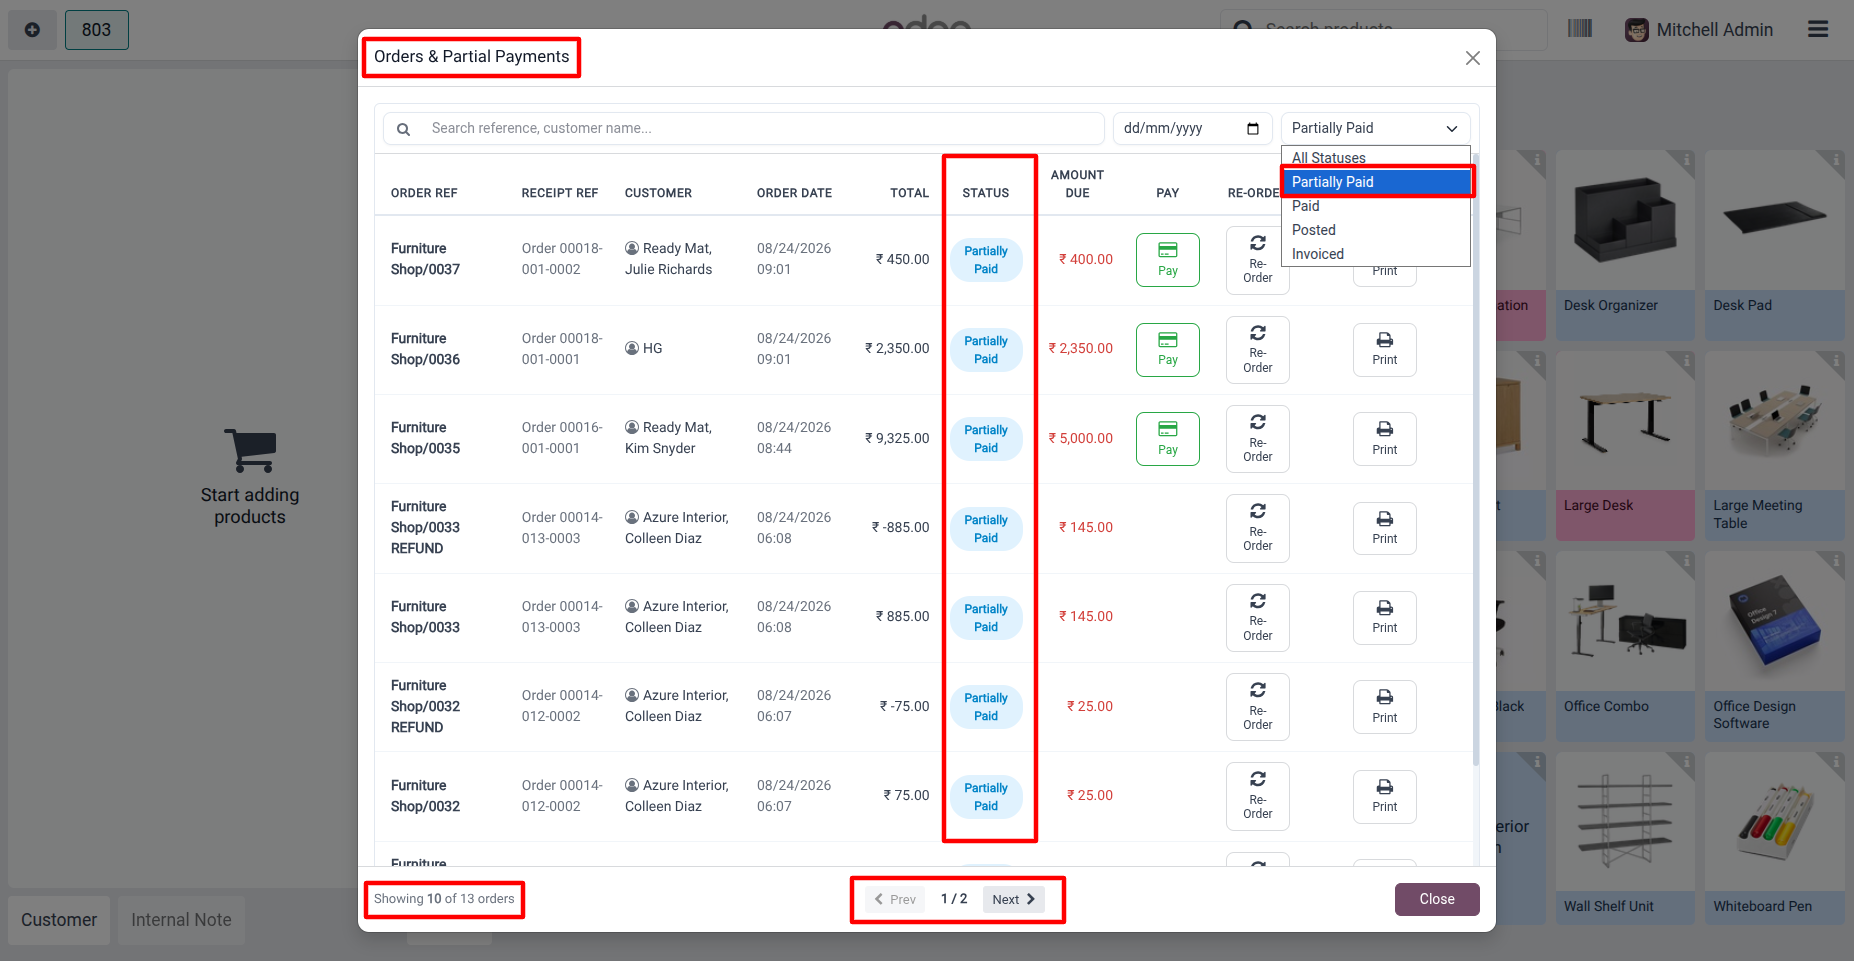The height and width of the screenshot is (961, 1854).
Task: Open the hamburger menu icon
Action: [x=1818, y=29]
